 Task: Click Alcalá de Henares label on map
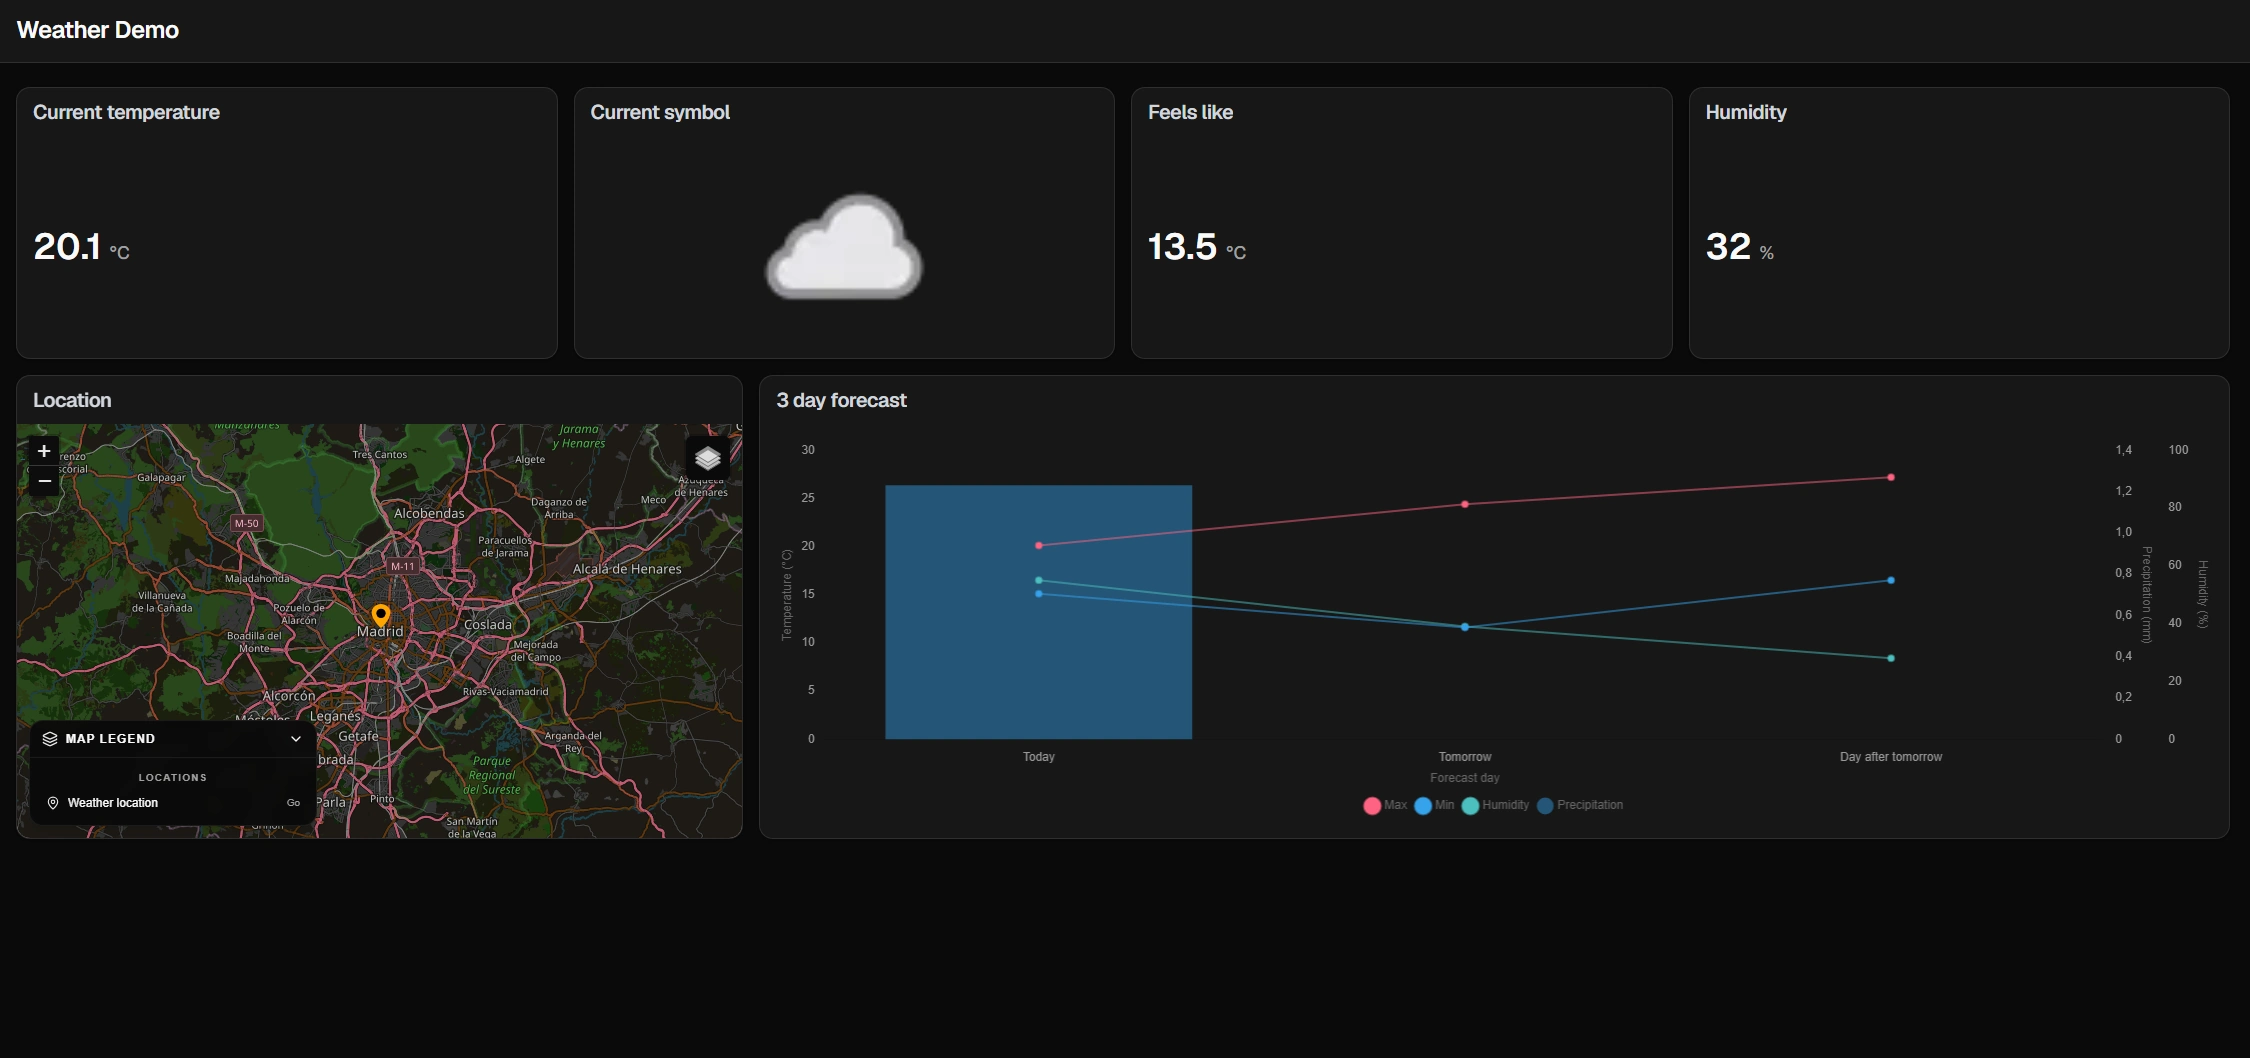coord(627,569)
